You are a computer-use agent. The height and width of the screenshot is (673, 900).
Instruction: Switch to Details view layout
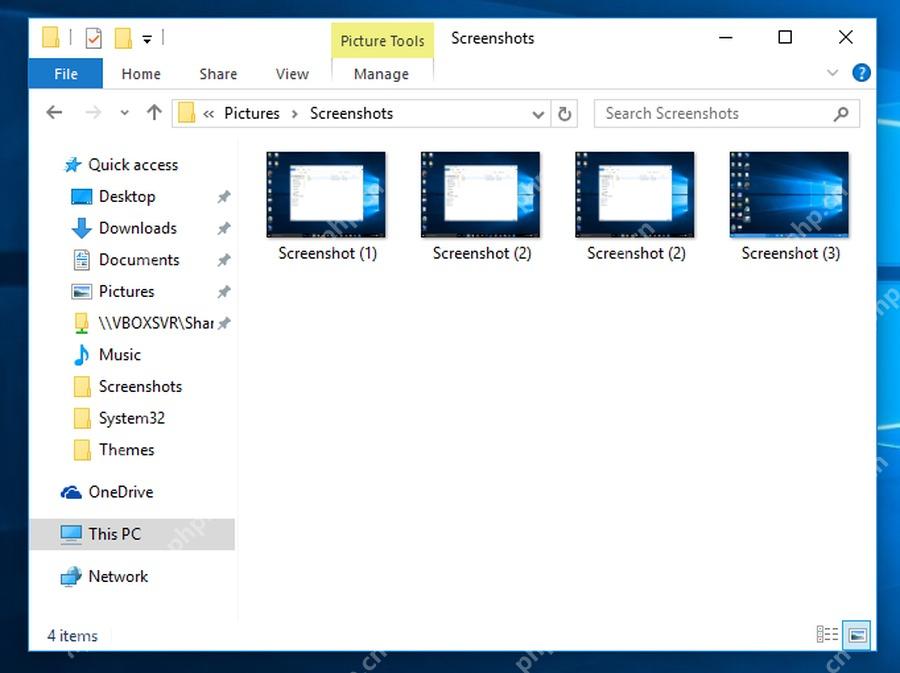tap(827, 635)
